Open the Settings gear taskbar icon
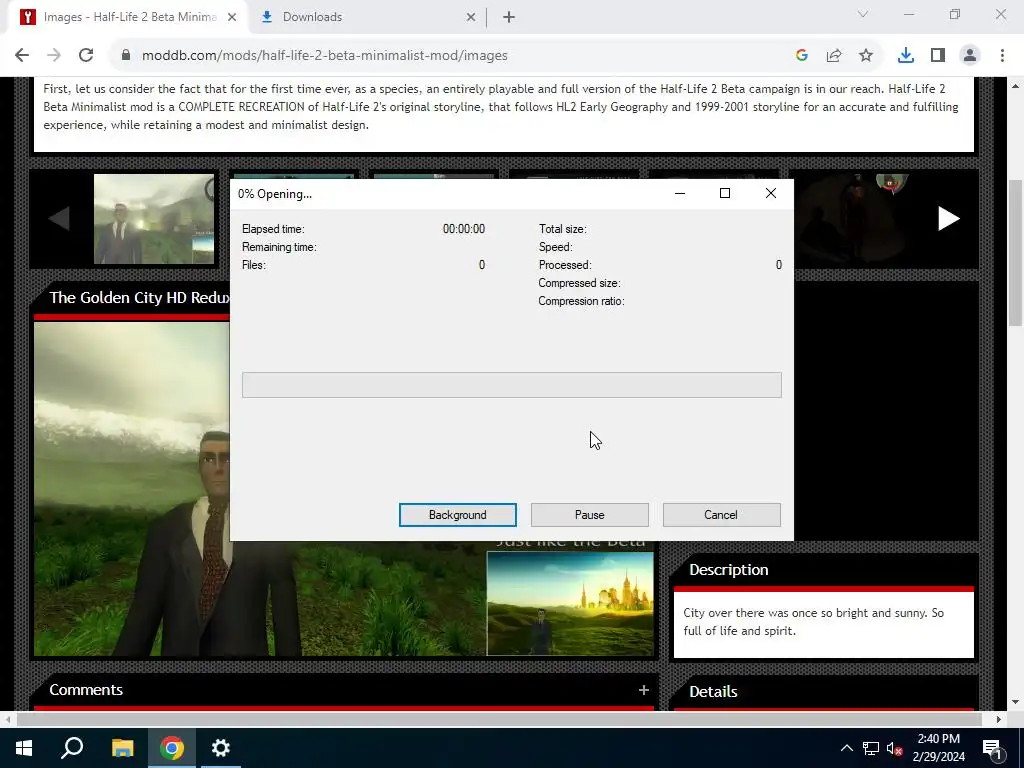Image resolution: width=1024 pixels, height=768 pixels. (221, 748)
